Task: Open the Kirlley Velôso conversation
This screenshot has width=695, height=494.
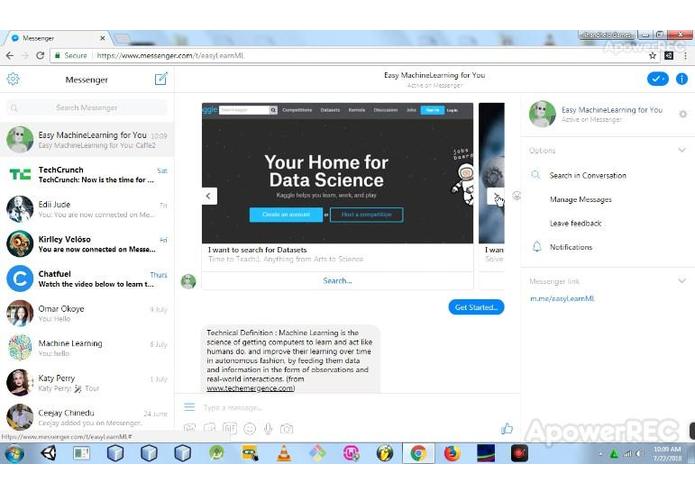Action: pos(87,244)
